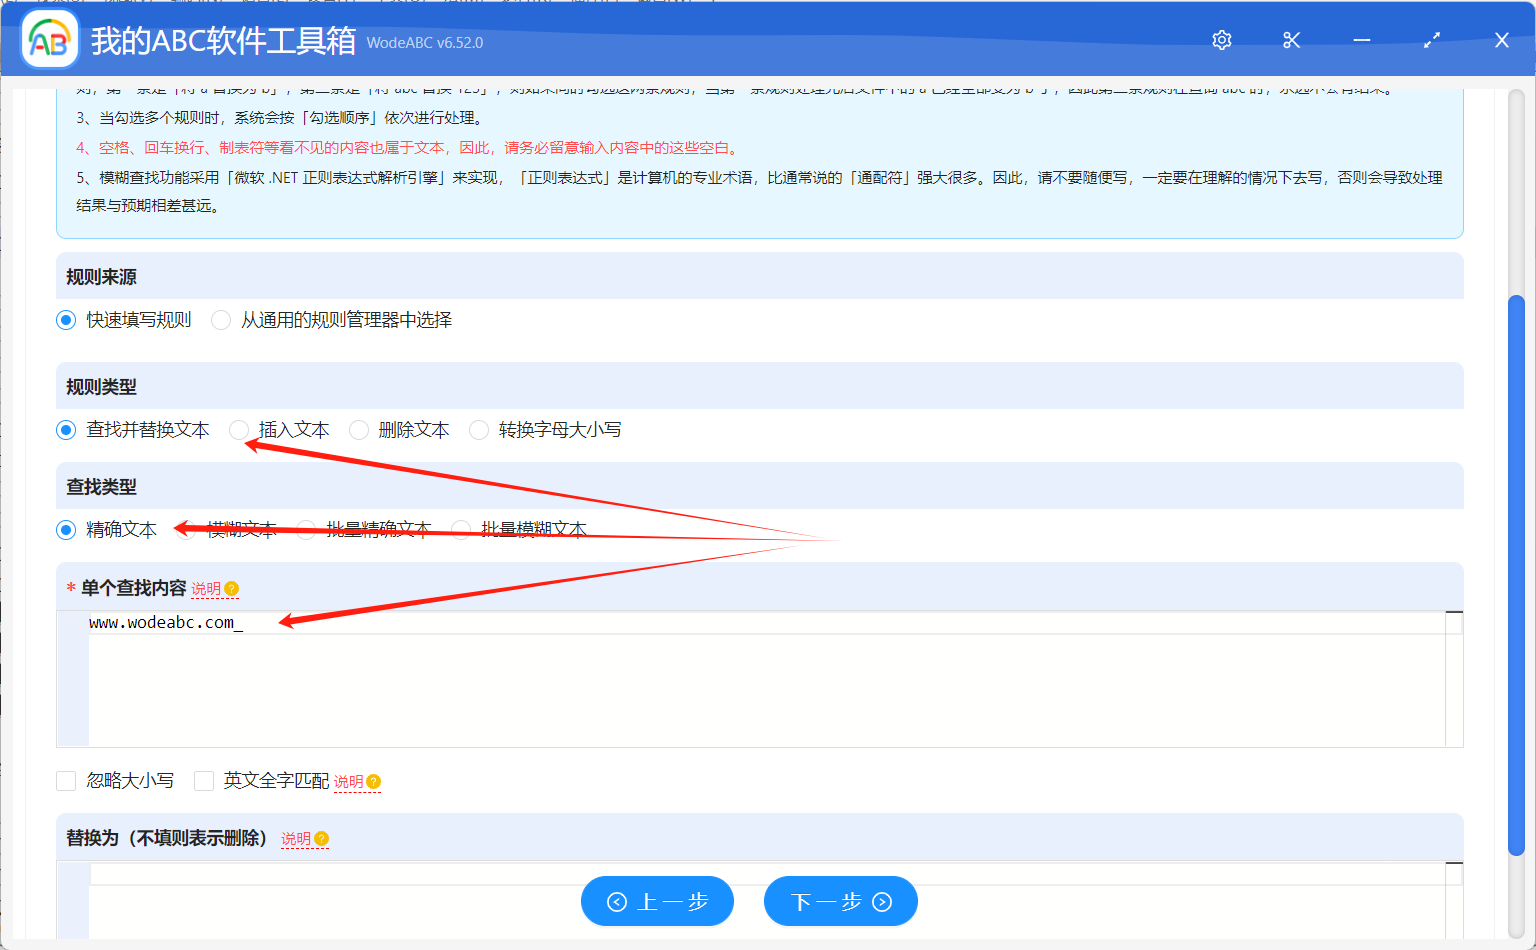Click help icon beside 单个查找内容
Image resolution: width=1536 pixels, height=950 pixels.
[232, 589]
